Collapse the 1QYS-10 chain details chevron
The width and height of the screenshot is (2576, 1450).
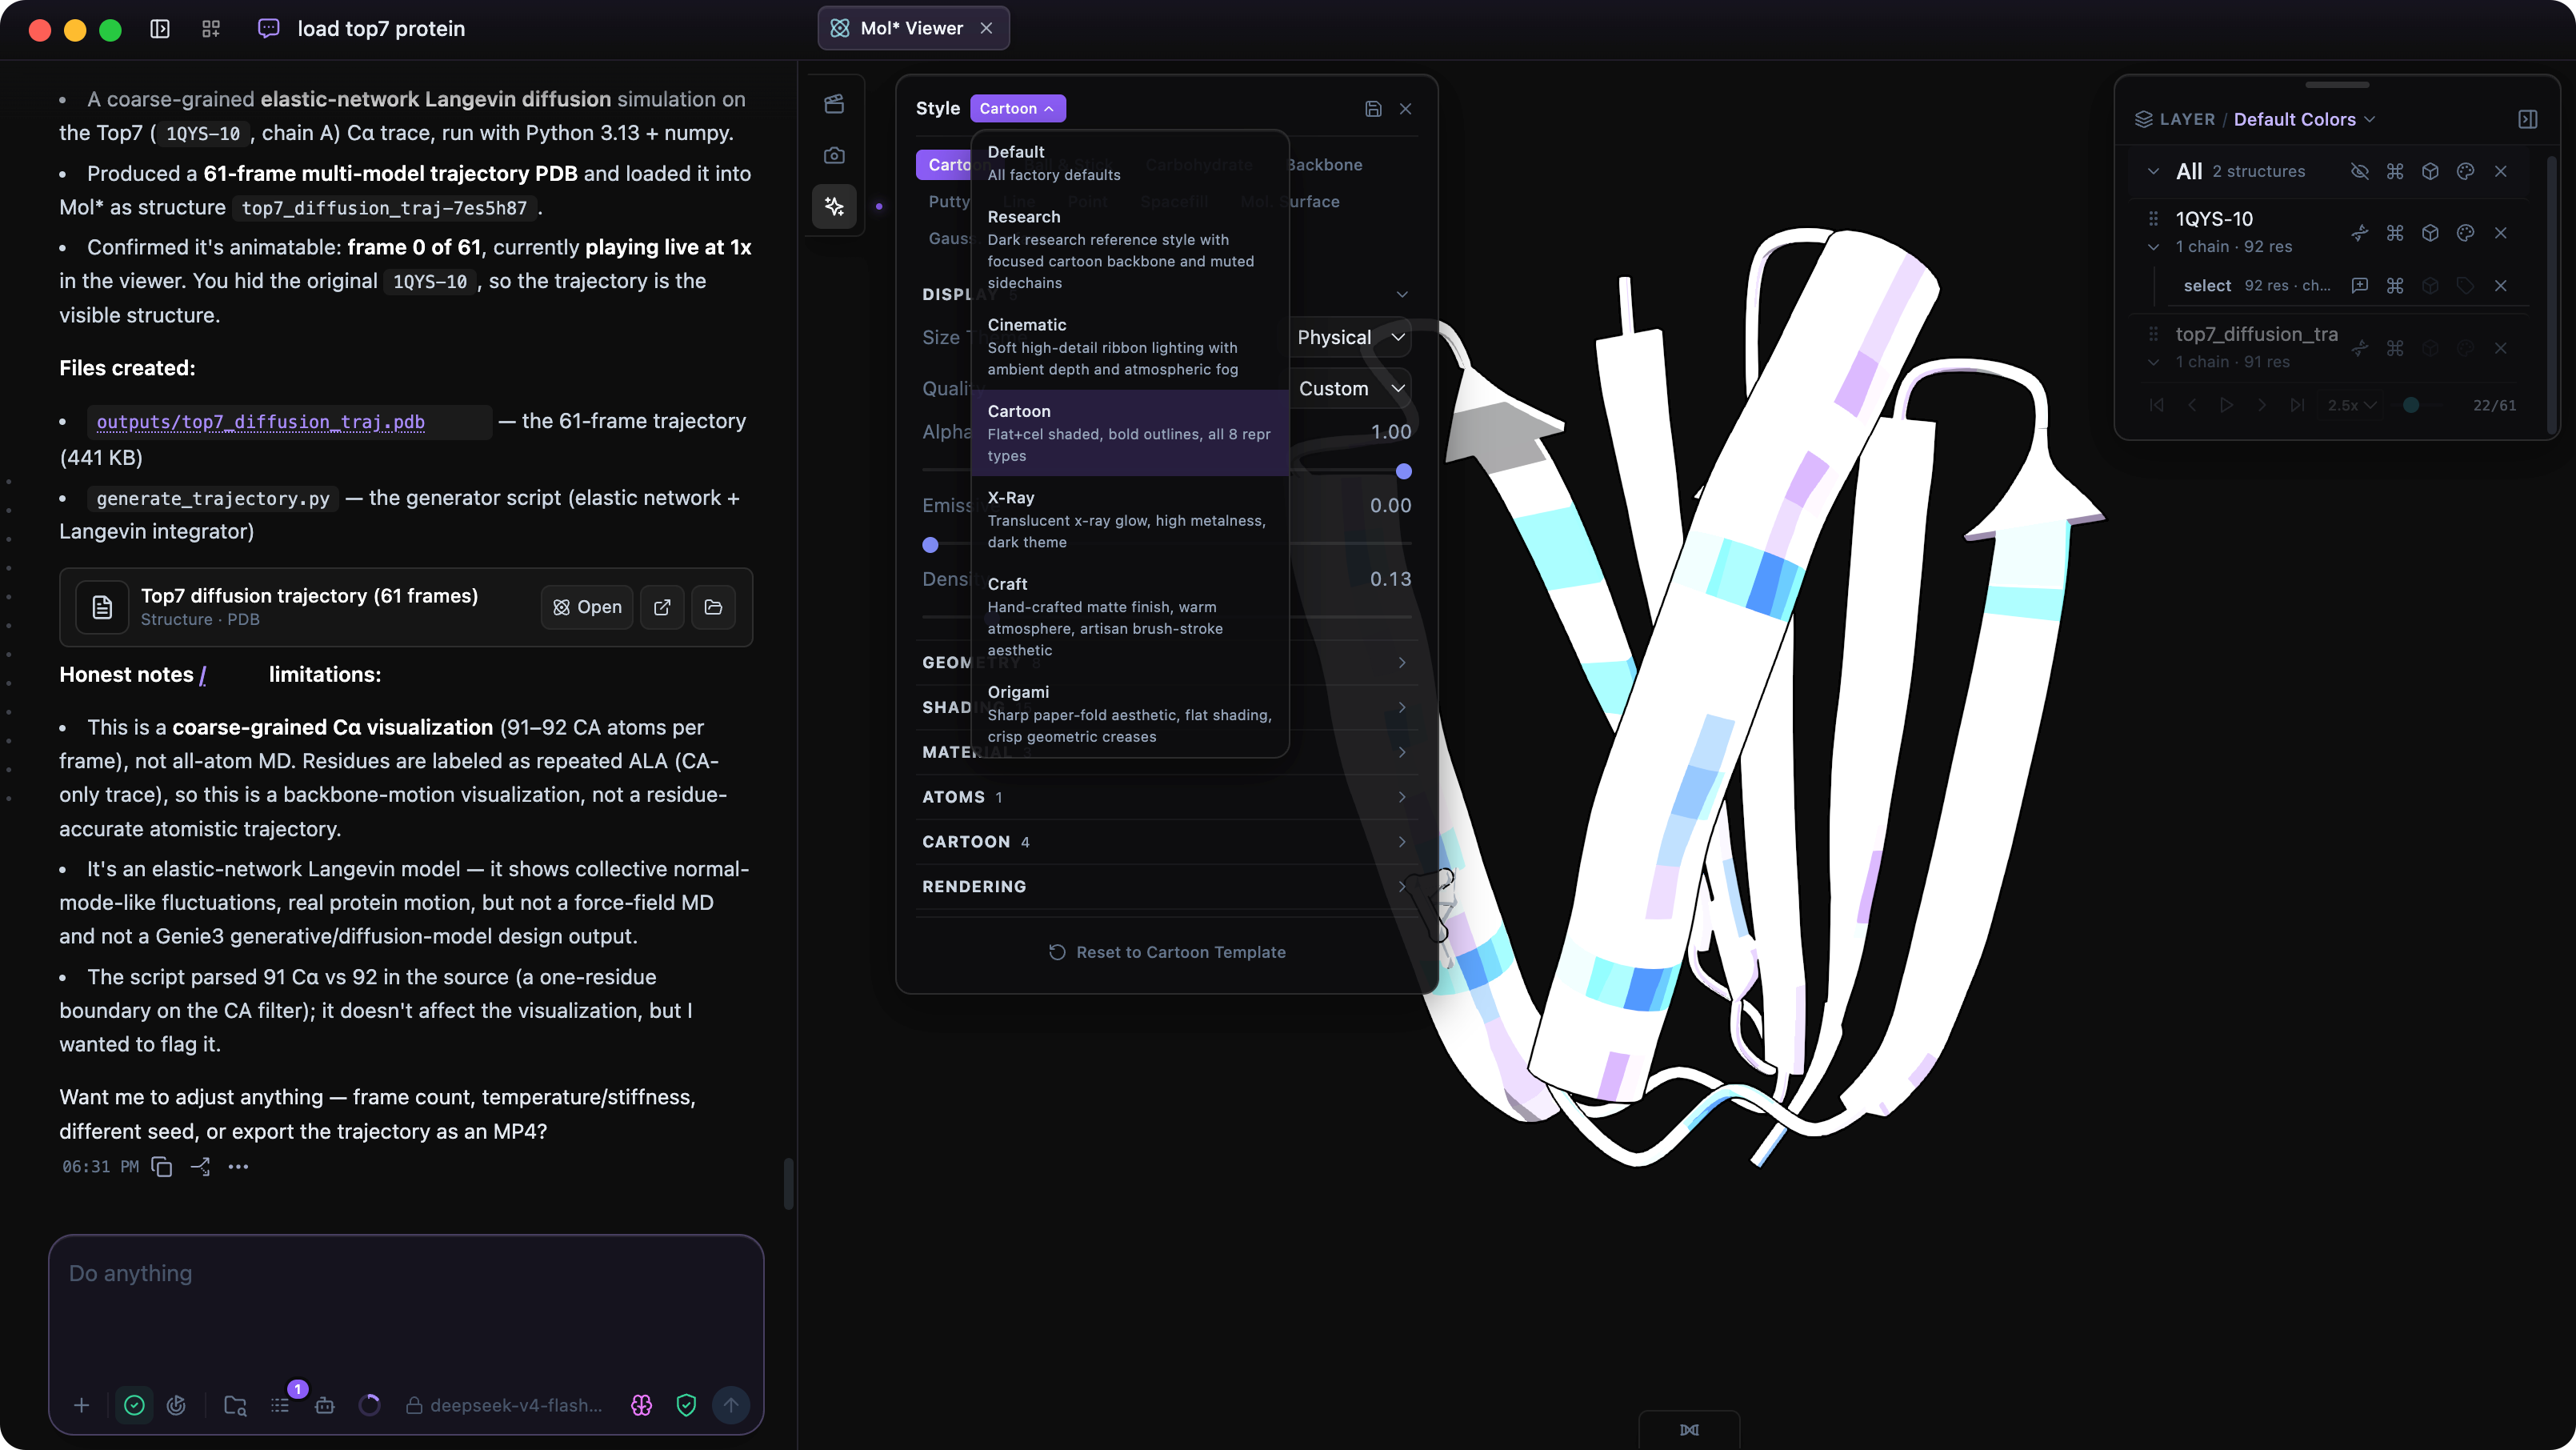(2153, 247)
